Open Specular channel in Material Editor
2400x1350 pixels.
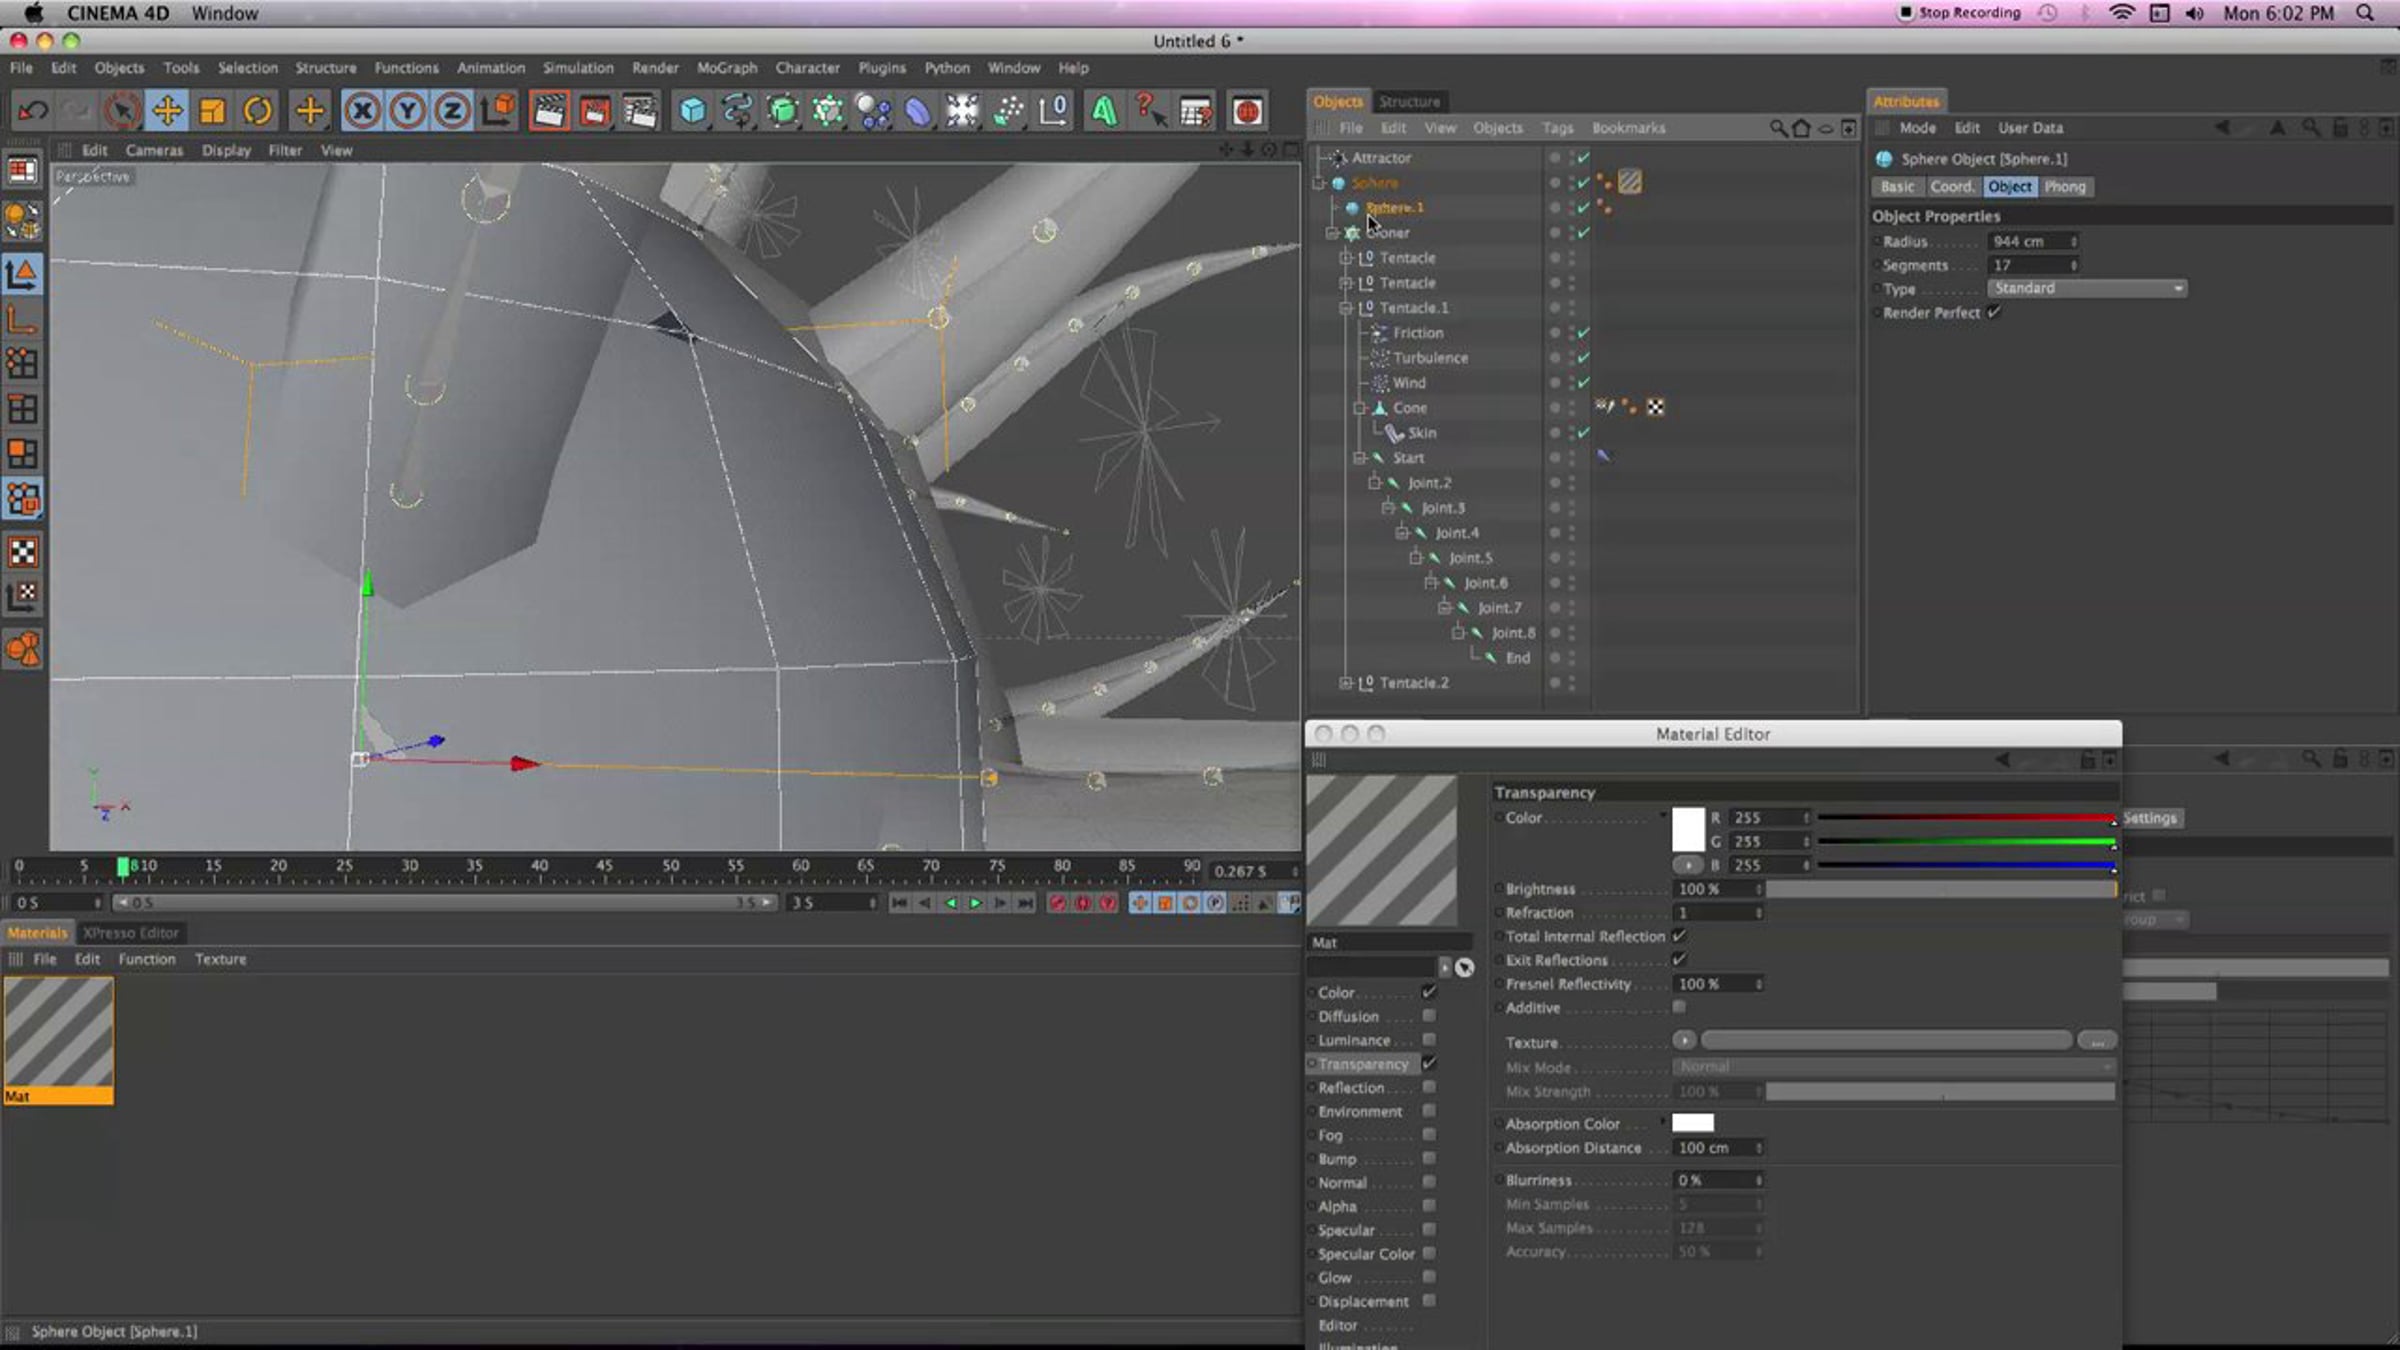[1346, 1230]
